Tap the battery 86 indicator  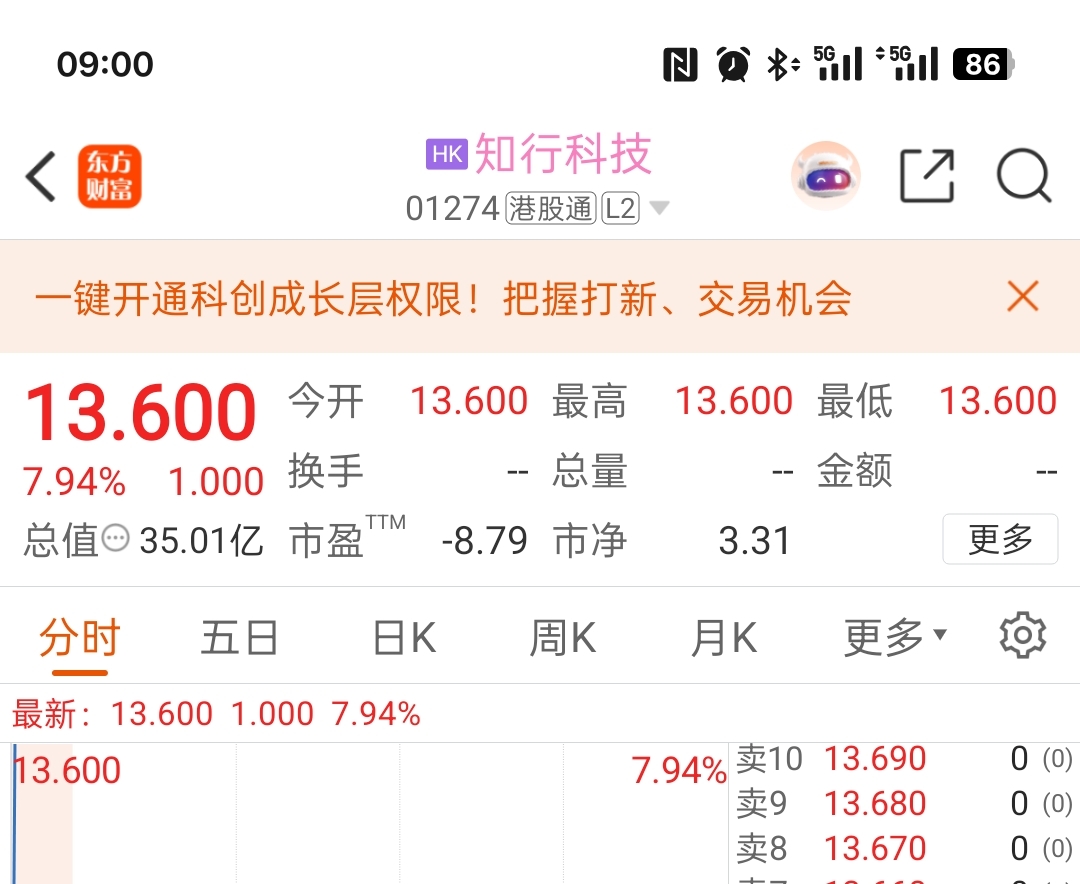(983, 65)
